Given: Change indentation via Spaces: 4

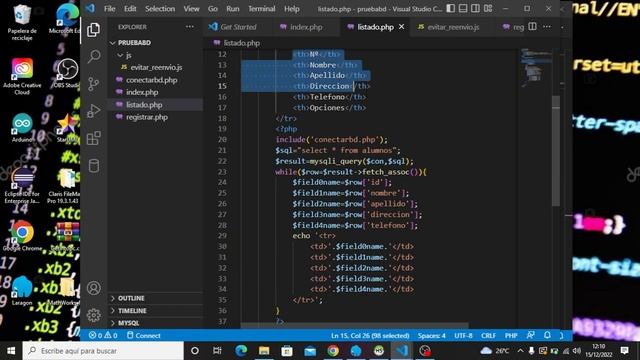Looking at the screenshot, I should (431, 336).
